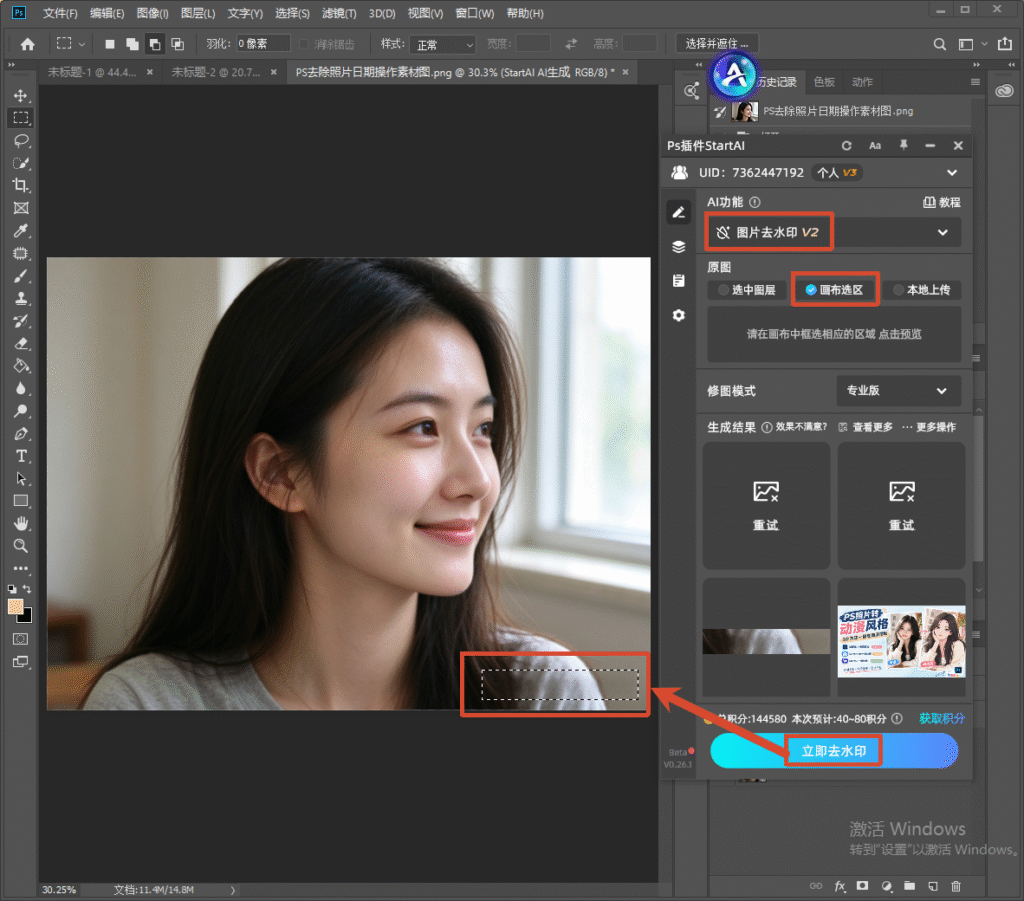
Task: Select the 本地上传 radio option
Action: pos(921,290)
